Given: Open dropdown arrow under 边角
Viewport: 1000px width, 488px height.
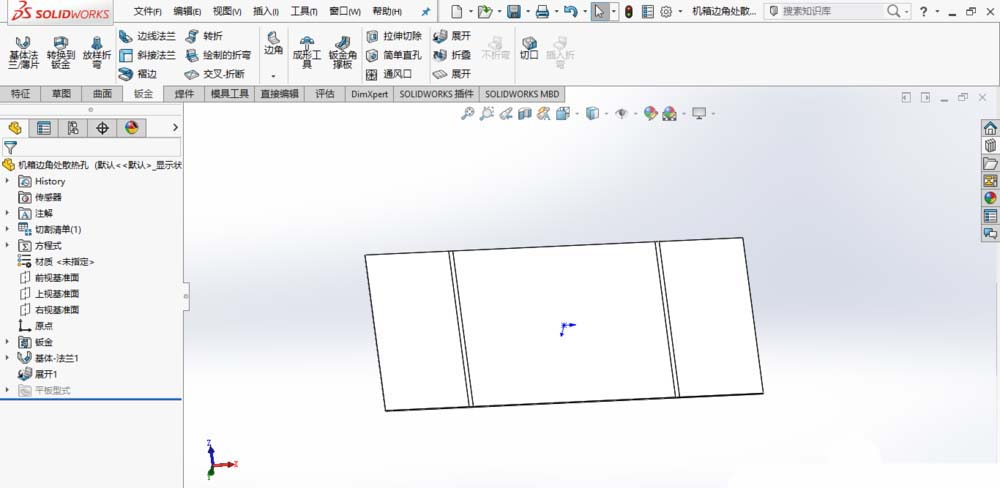Looking at the screenshot, I should click(274, 76).
